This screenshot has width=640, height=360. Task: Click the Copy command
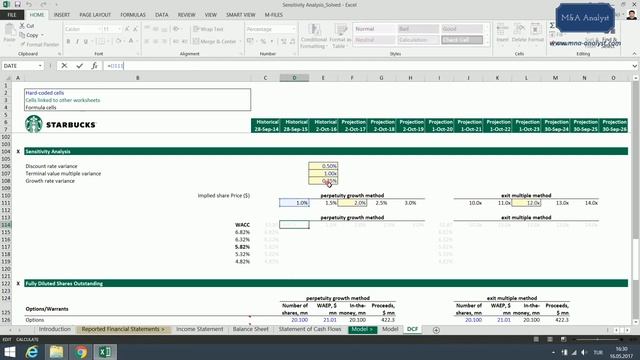(31, 35)
